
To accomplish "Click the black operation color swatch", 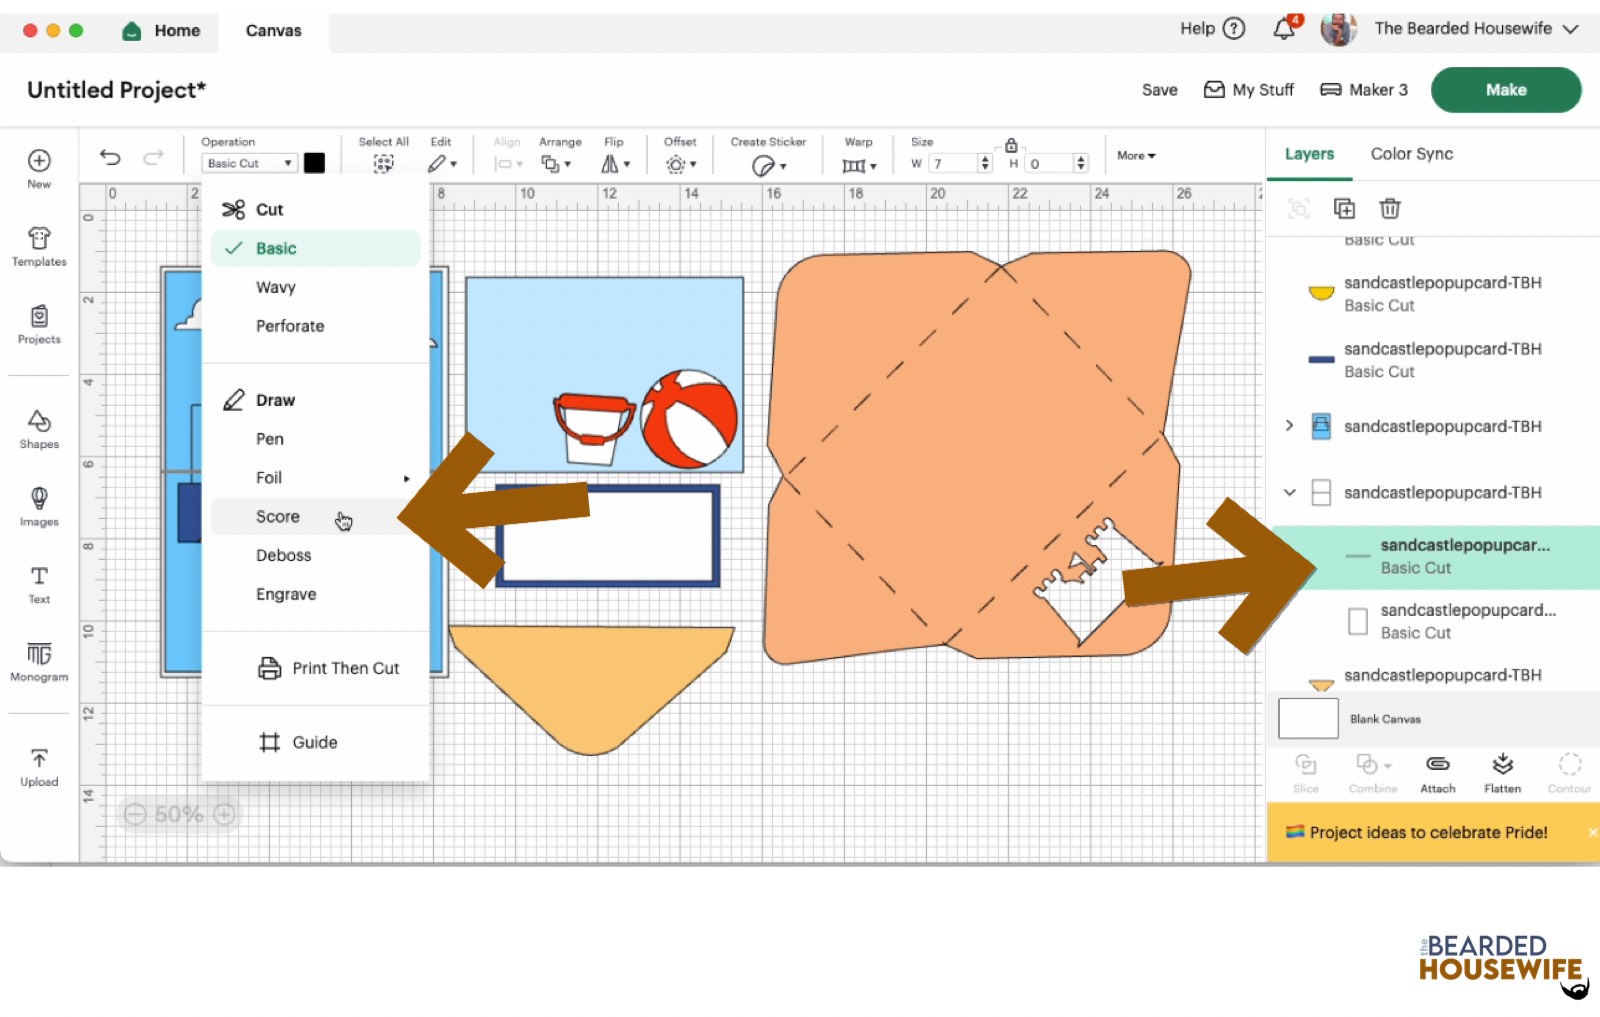I will [x=314, y=163].
